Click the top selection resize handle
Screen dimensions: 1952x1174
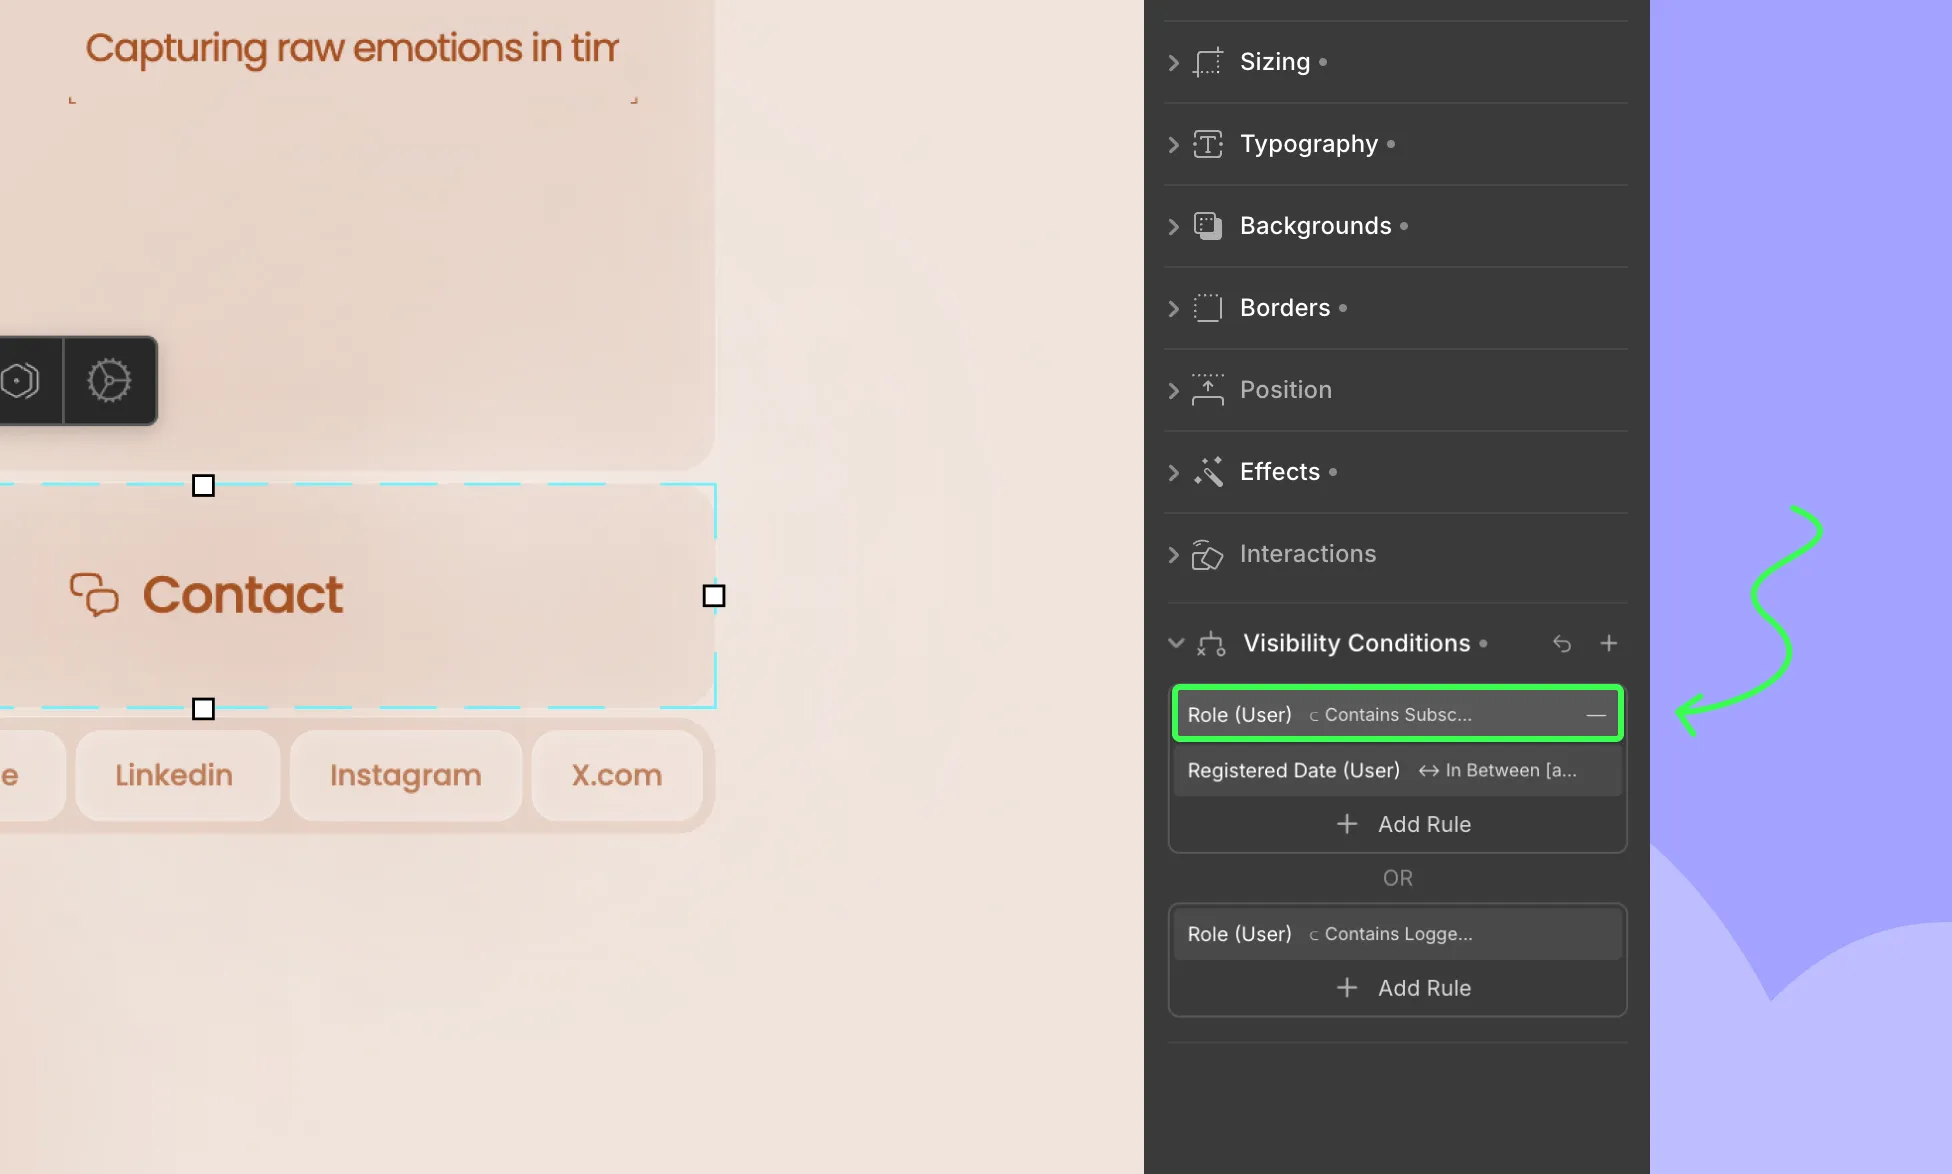pos(203,485)
